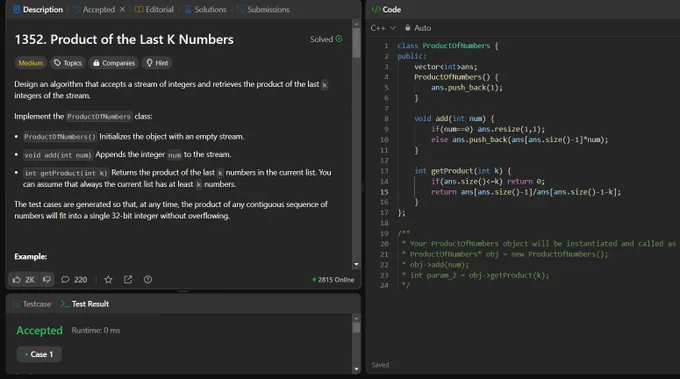Click the 2815 Online indicator
Viewport: 680px width, 379px height.
coord(333,280)
